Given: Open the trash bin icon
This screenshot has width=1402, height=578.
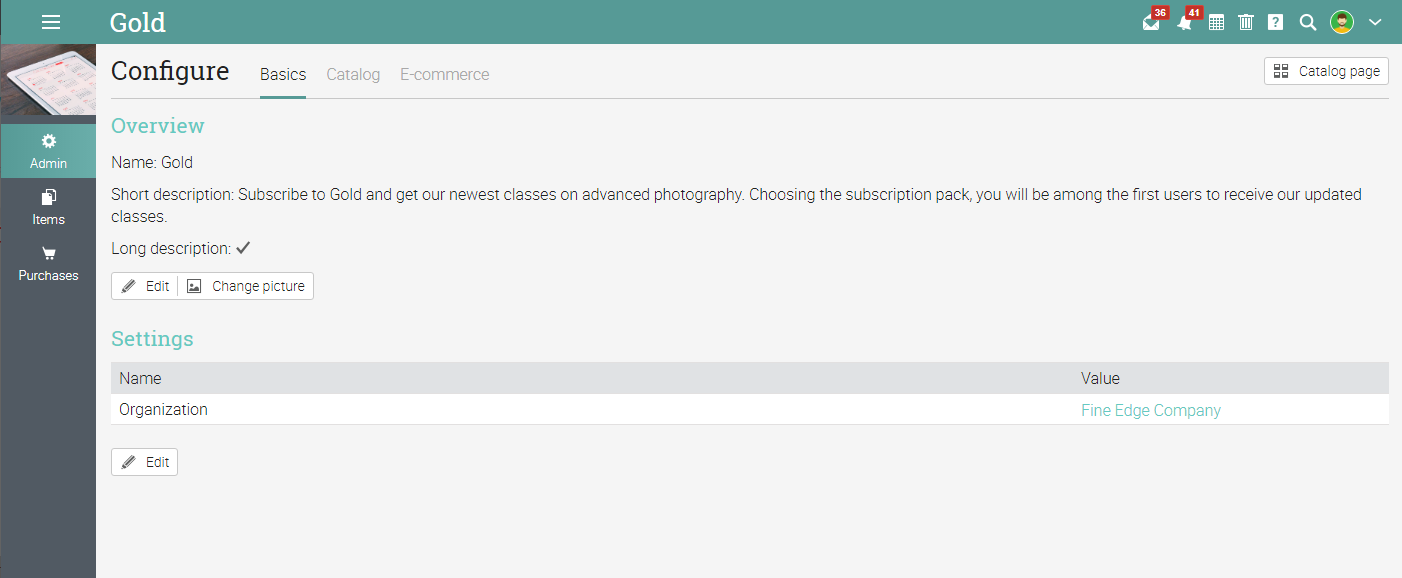Looking at the screenshot, I should pos(1246,22).
